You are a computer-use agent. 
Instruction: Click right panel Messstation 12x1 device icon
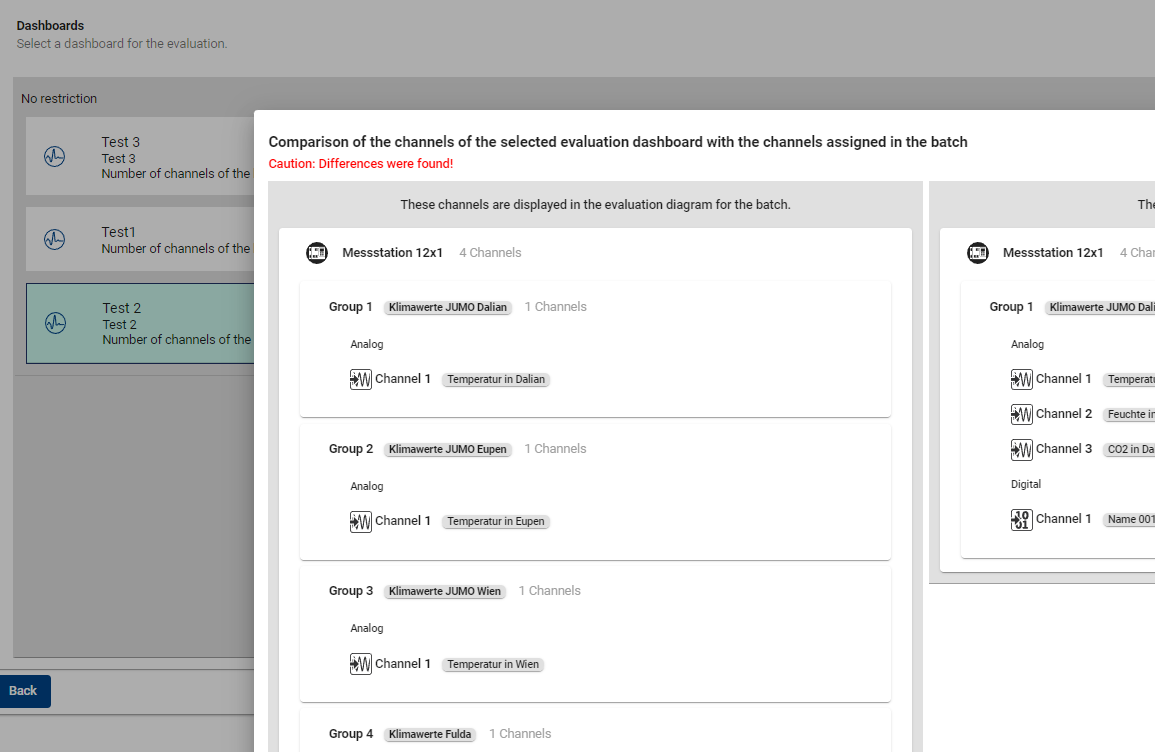pyautogui.click(x=978, y=253)
